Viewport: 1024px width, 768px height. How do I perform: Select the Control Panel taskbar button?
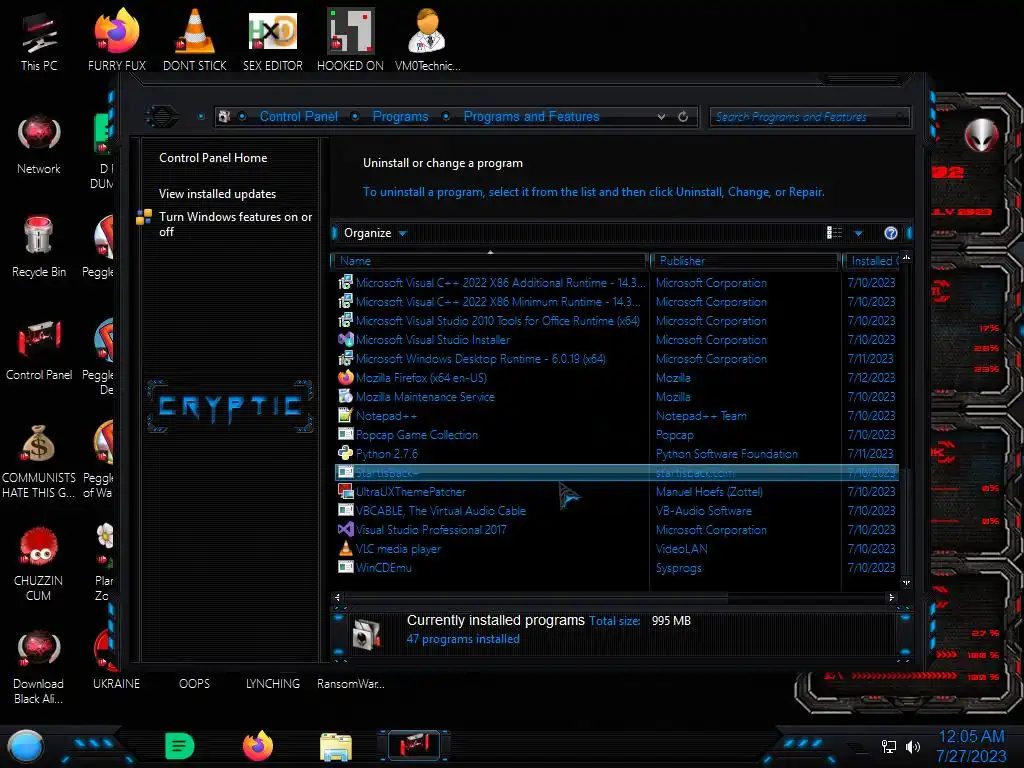point(414,746)
